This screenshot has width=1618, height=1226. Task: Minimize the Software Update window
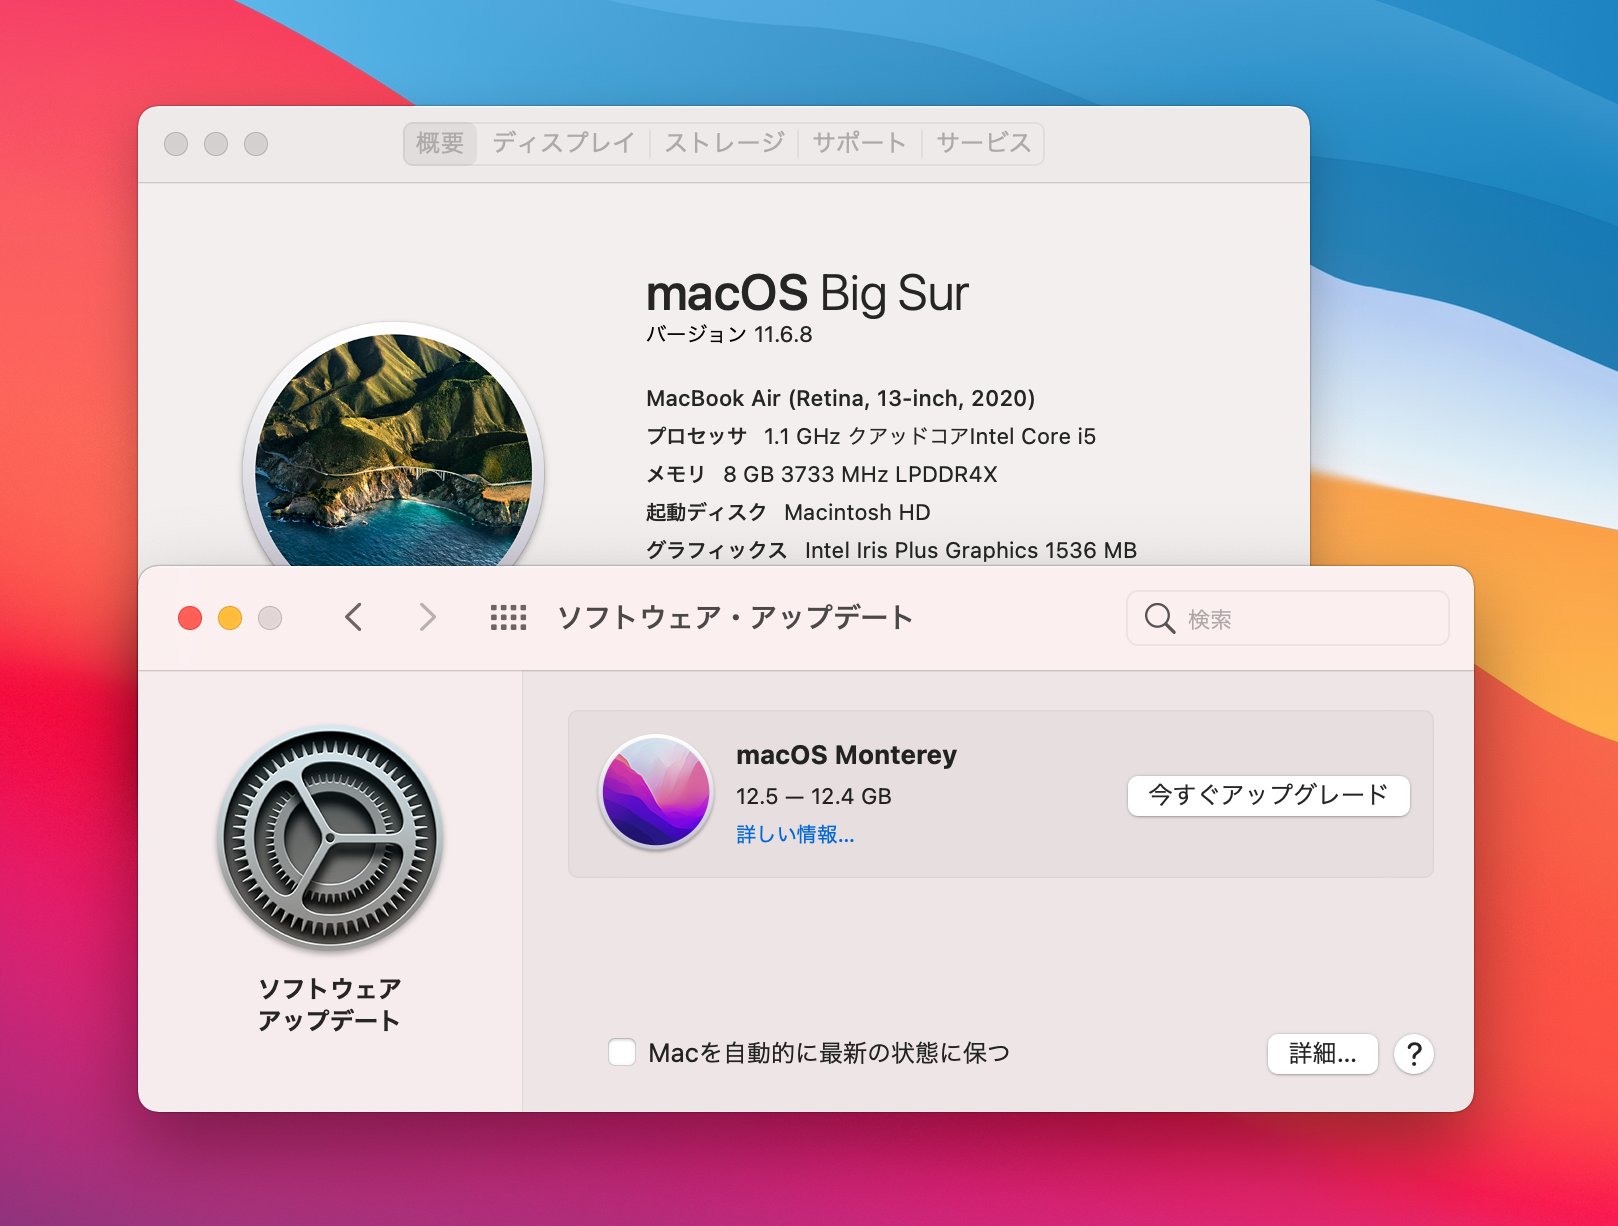230,618
